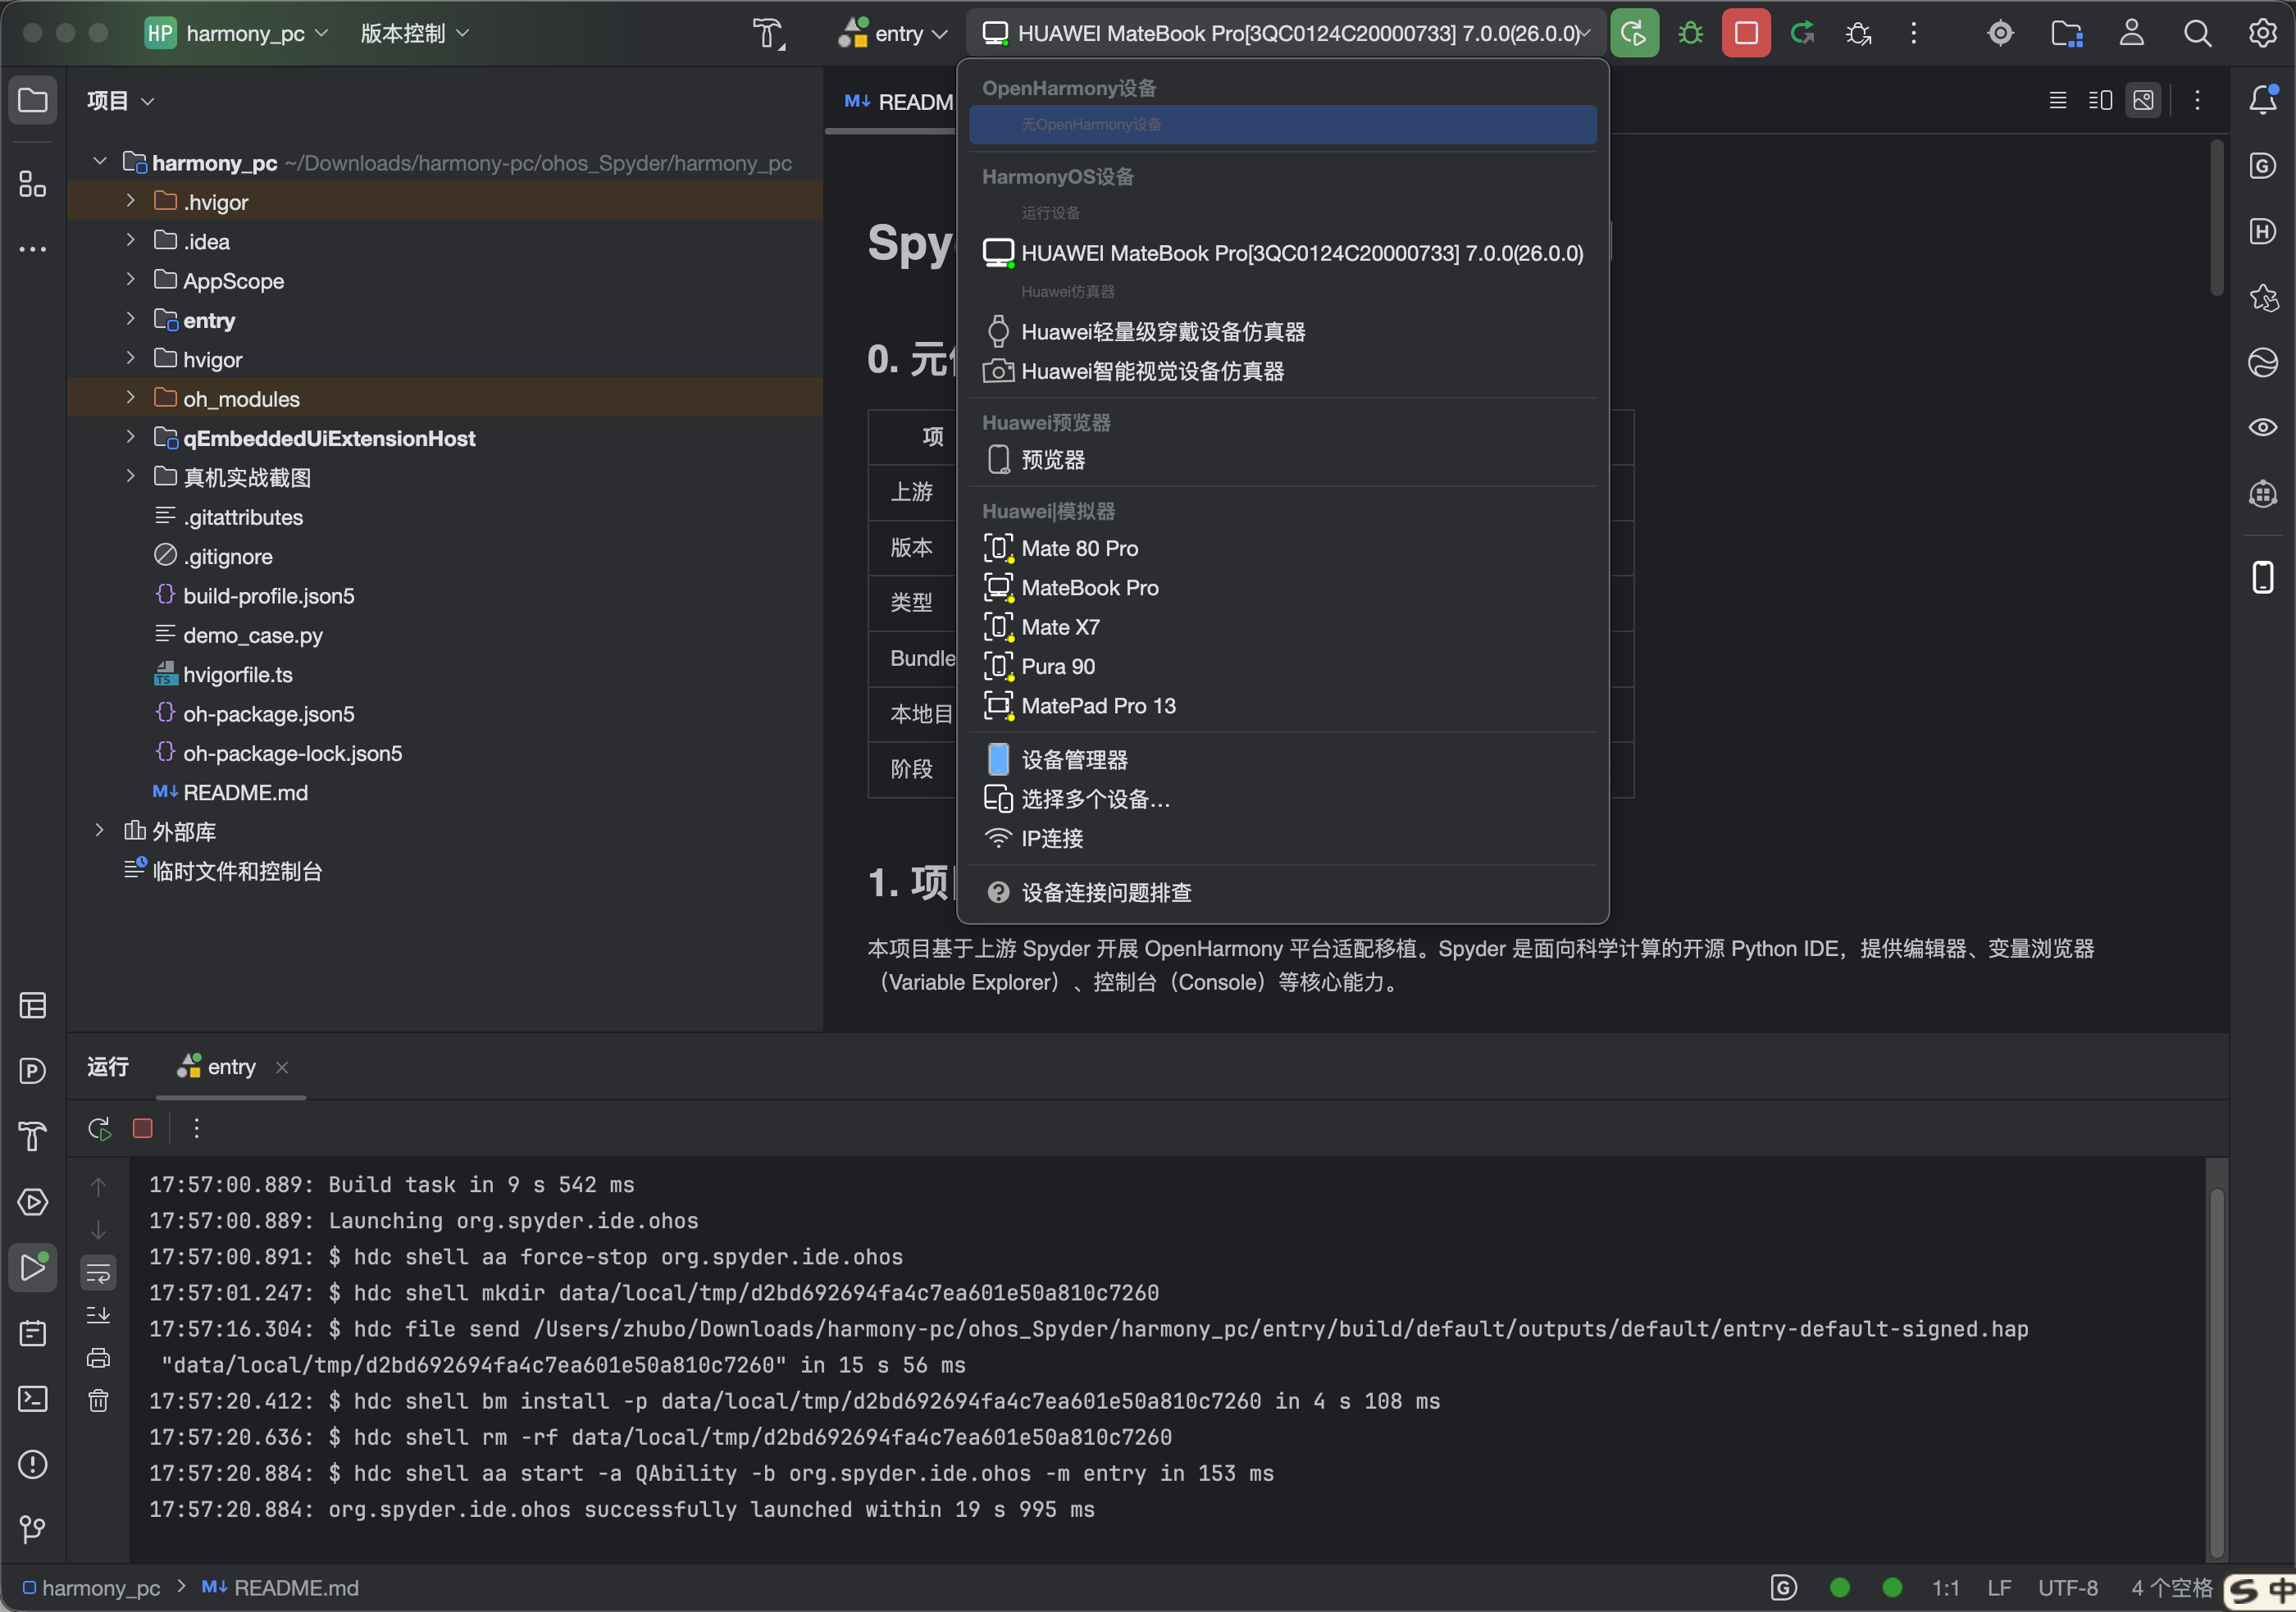Switch README to editor-only view

click(x=2058, y=100)
